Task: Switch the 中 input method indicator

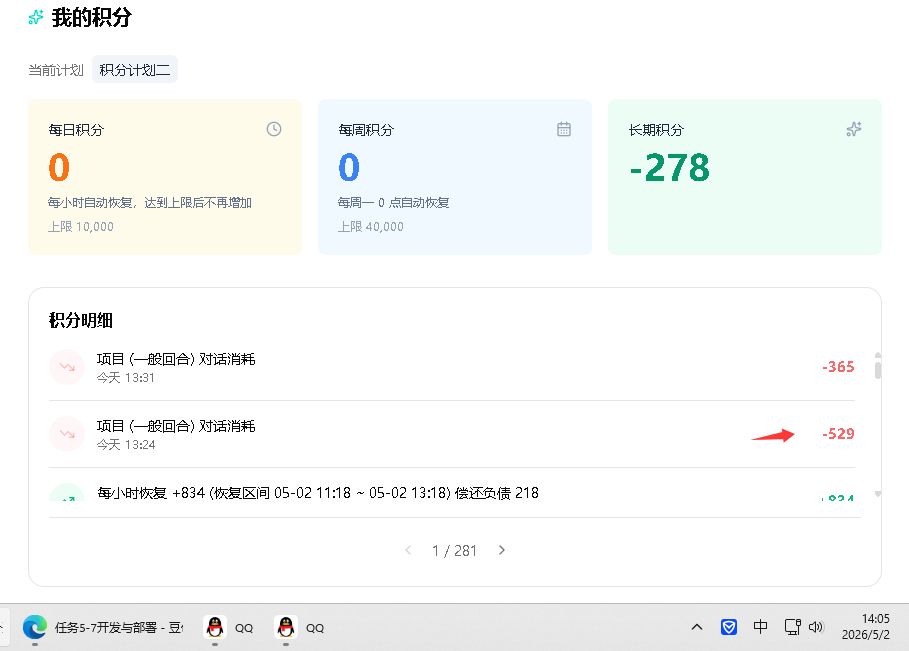Action: point(760,627)
